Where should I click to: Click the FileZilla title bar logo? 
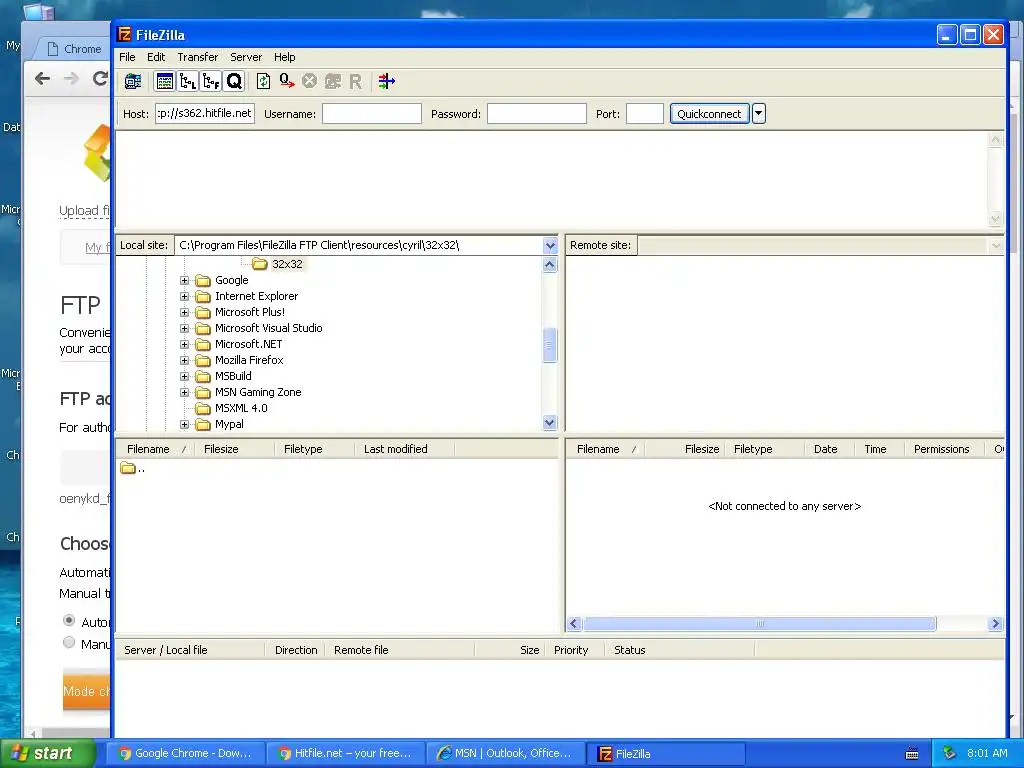[124, 34]
